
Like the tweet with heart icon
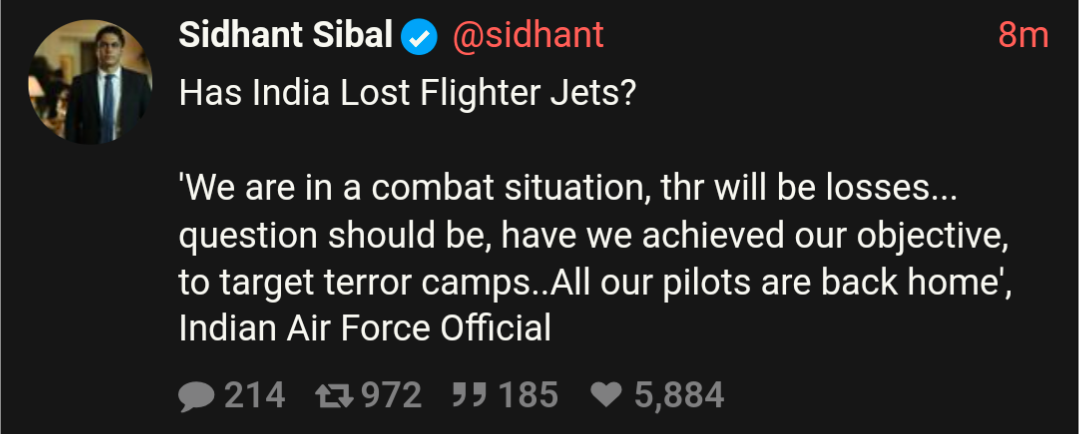[606, 395]
